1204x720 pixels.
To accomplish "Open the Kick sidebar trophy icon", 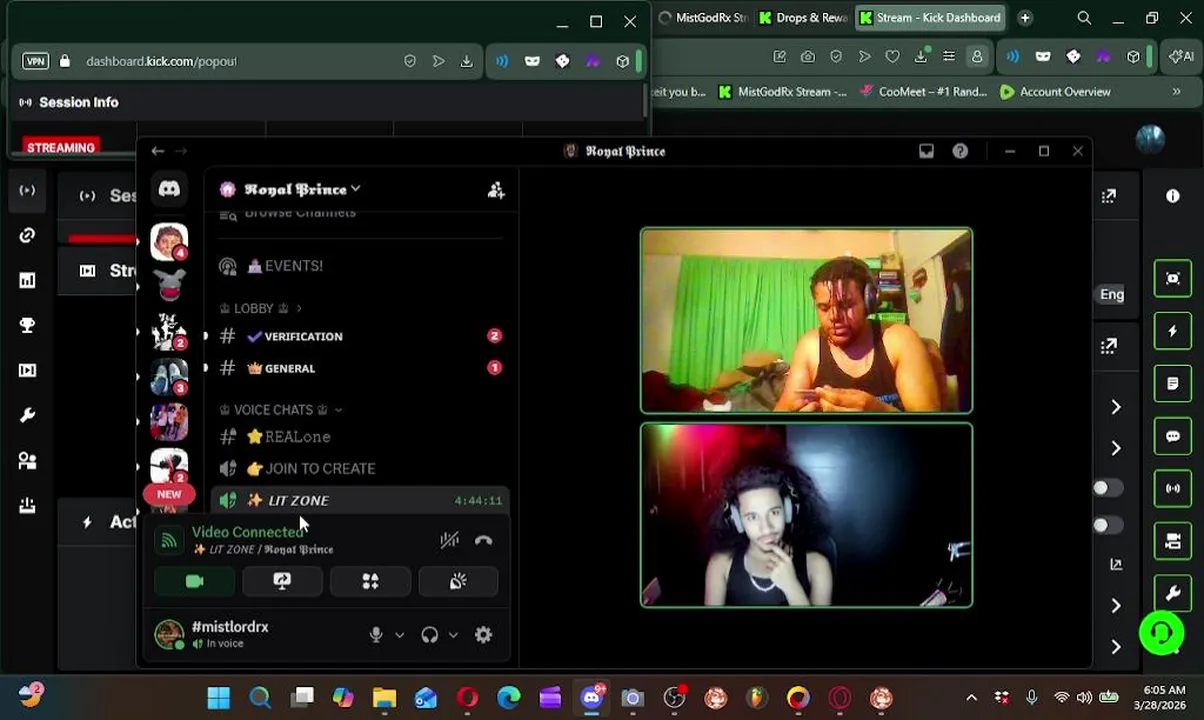I will [27, 326].
